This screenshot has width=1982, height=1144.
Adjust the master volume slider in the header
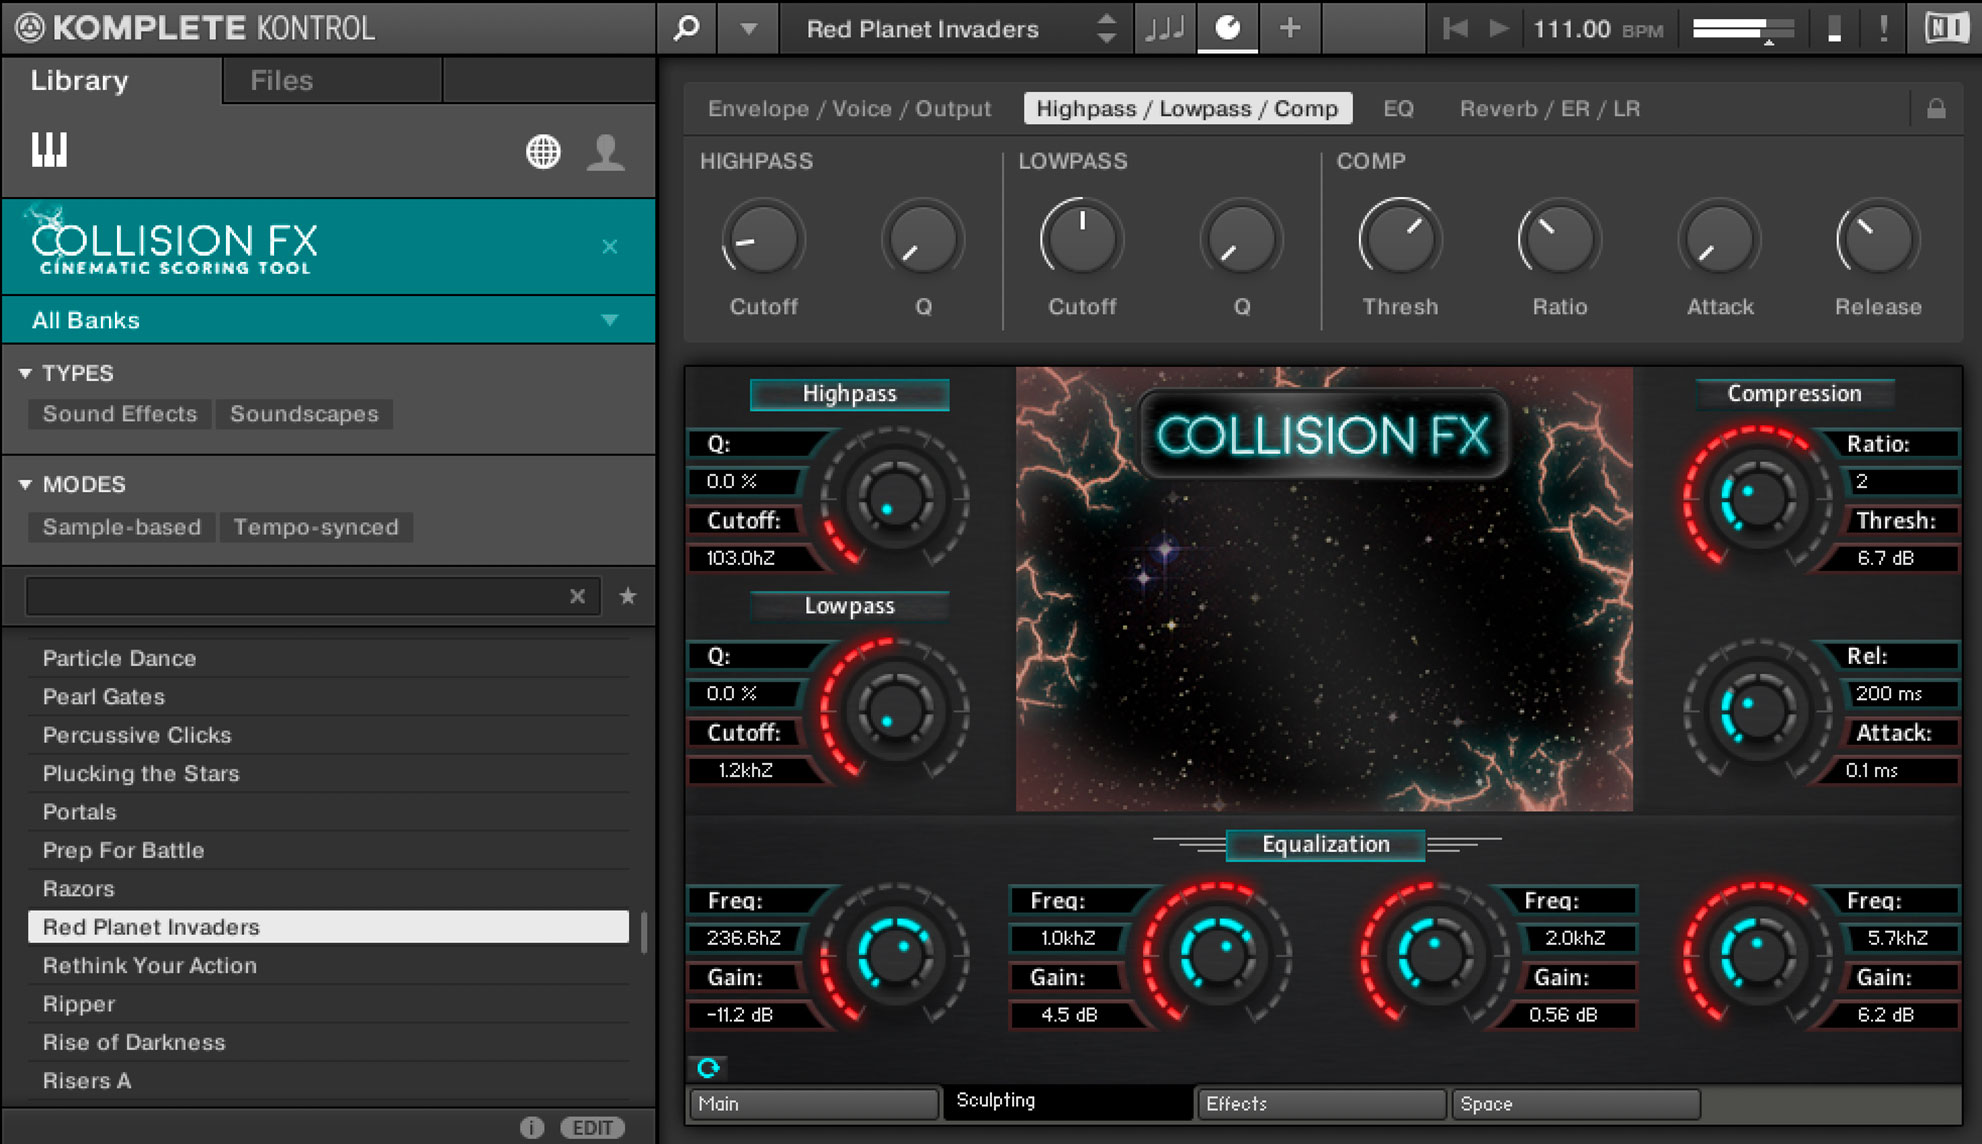click(1740, 28)
